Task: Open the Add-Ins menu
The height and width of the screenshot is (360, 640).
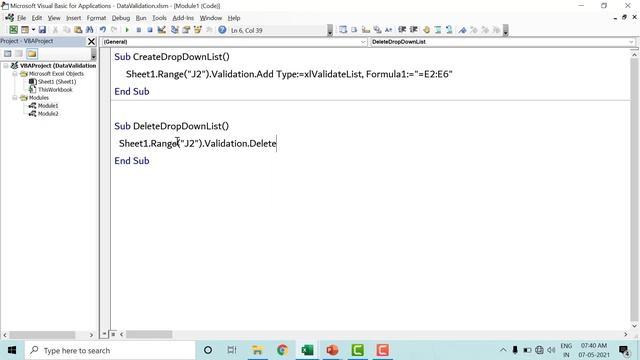Action: tap(183, 18)
